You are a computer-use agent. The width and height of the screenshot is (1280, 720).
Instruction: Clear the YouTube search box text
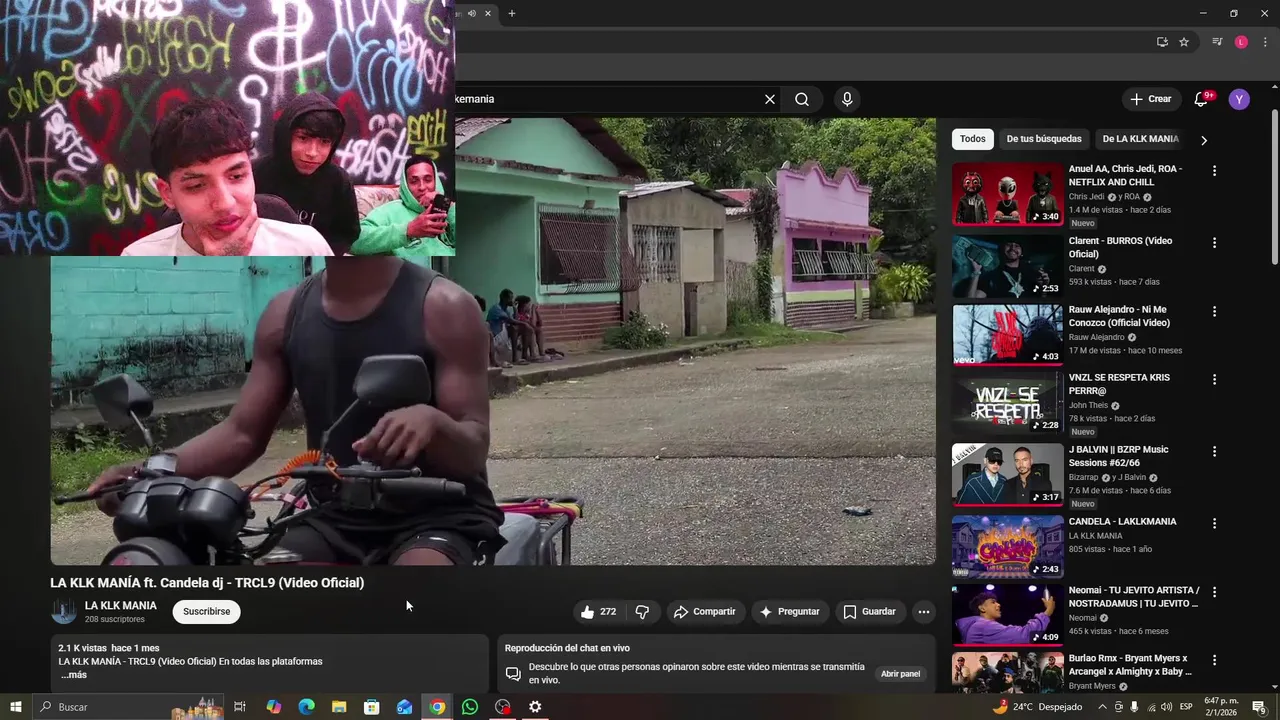pos(770,99)
